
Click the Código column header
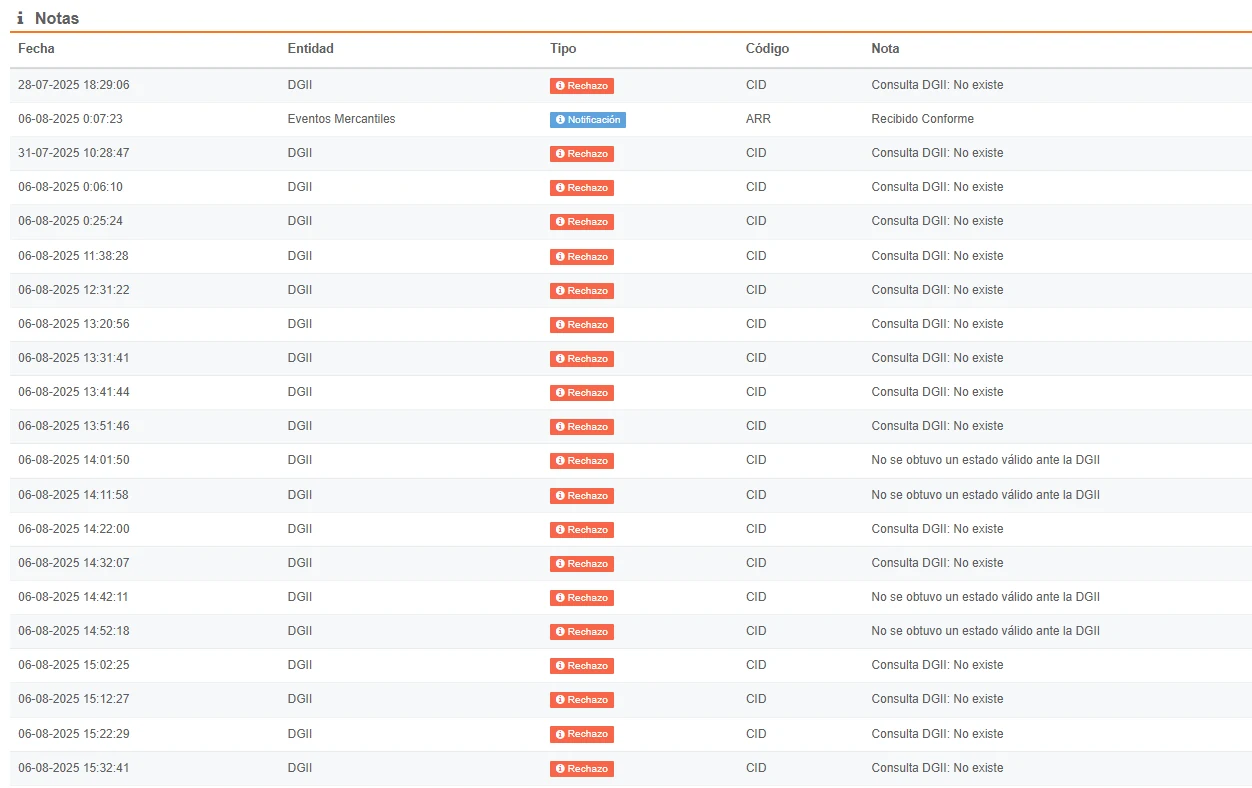(x=767, y=48)
